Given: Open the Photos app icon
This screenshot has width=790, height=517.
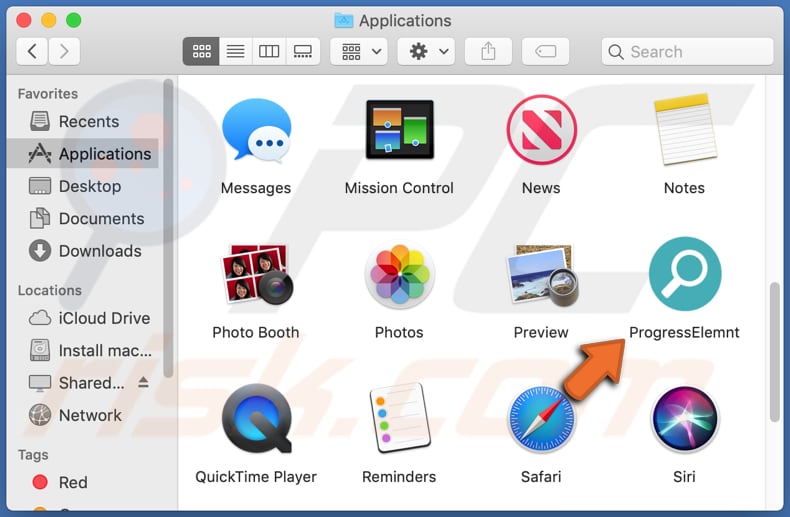Looking at the screenshot, I should click(x=400, y=274).
